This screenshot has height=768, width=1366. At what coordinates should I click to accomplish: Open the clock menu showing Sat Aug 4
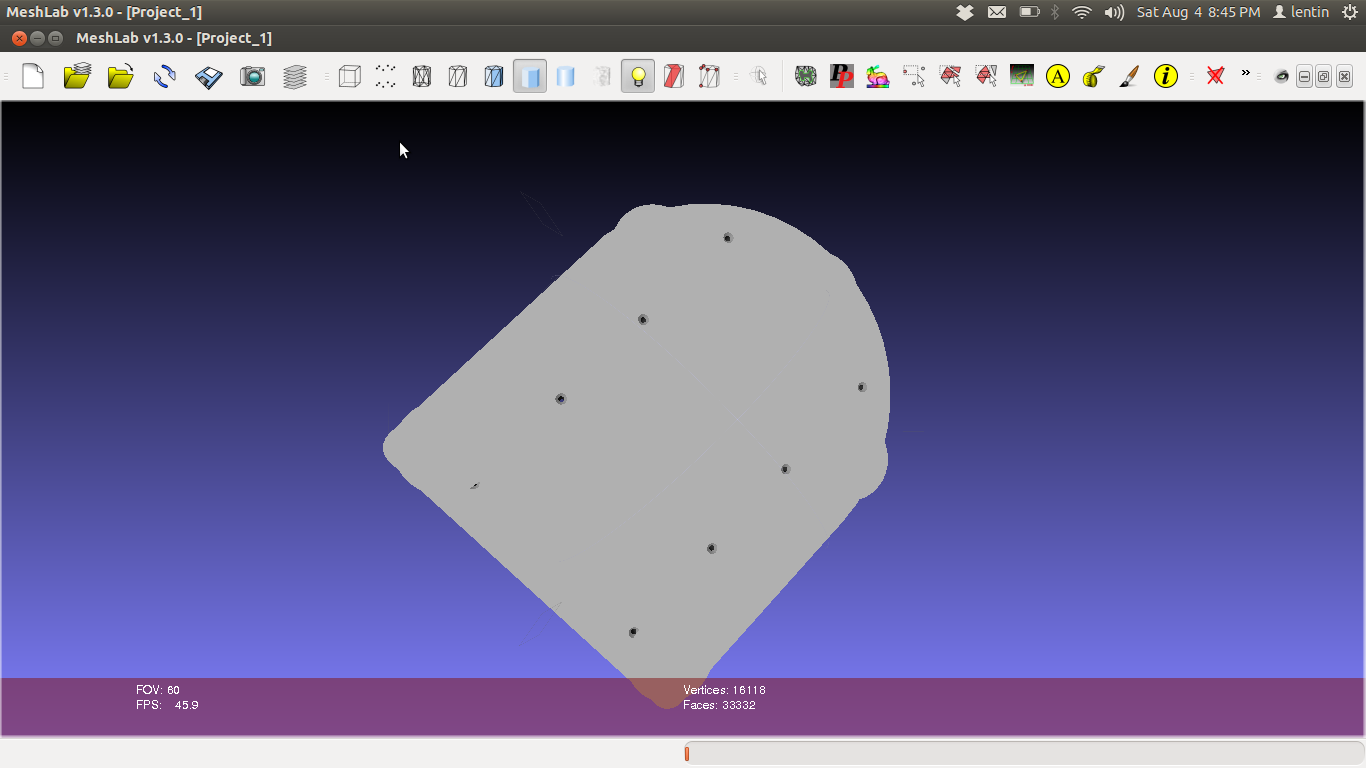1196,12
